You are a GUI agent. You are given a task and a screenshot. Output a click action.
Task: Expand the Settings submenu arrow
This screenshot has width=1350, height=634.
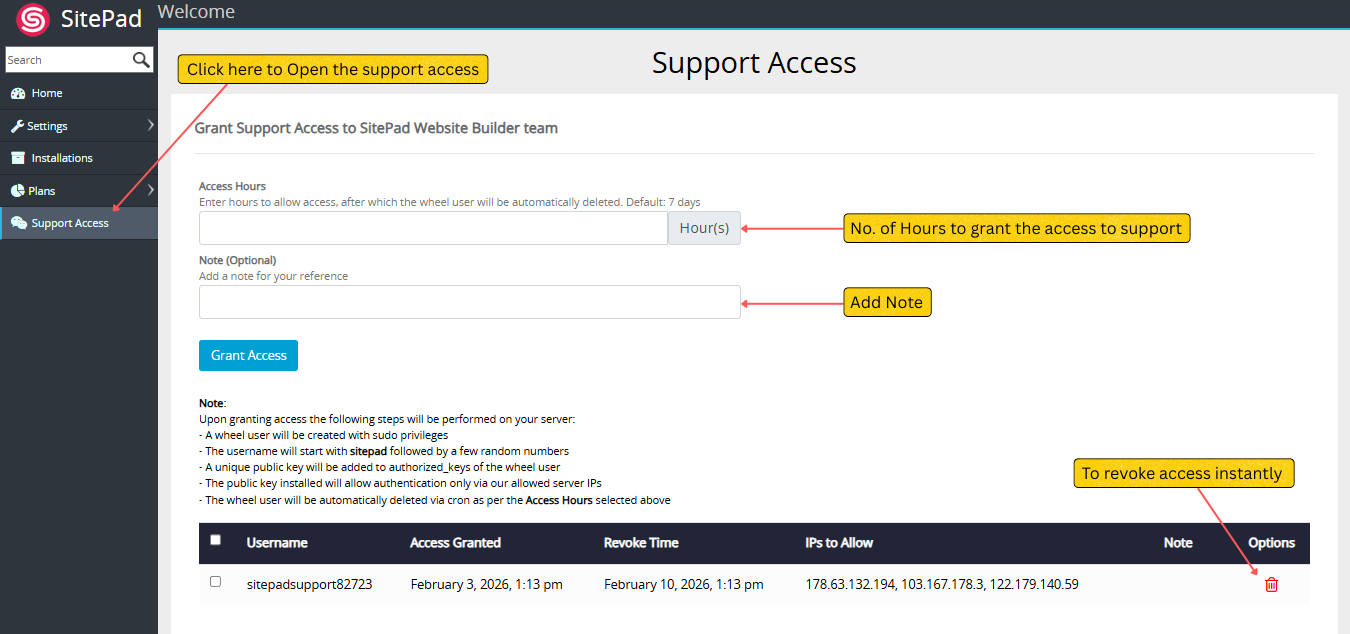(150, 125)
